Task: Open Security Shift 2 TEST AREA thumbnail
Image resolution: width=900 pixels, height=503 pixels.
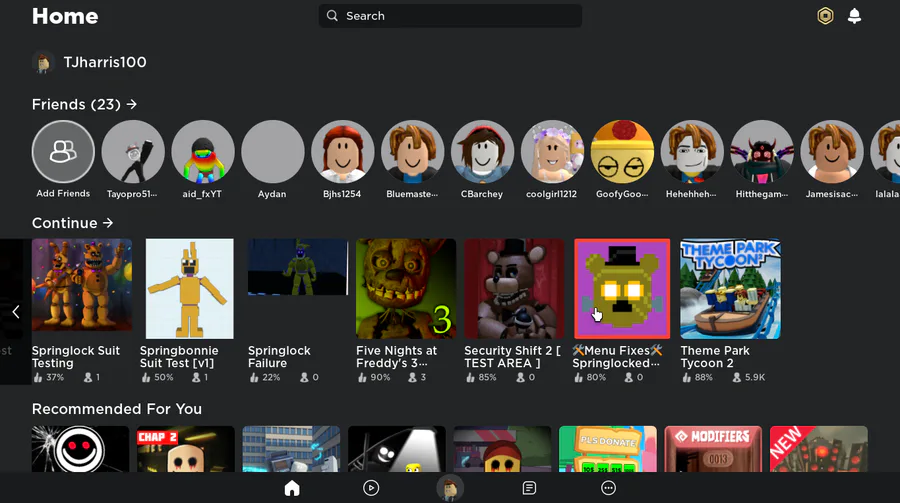Action: [514, 289]
